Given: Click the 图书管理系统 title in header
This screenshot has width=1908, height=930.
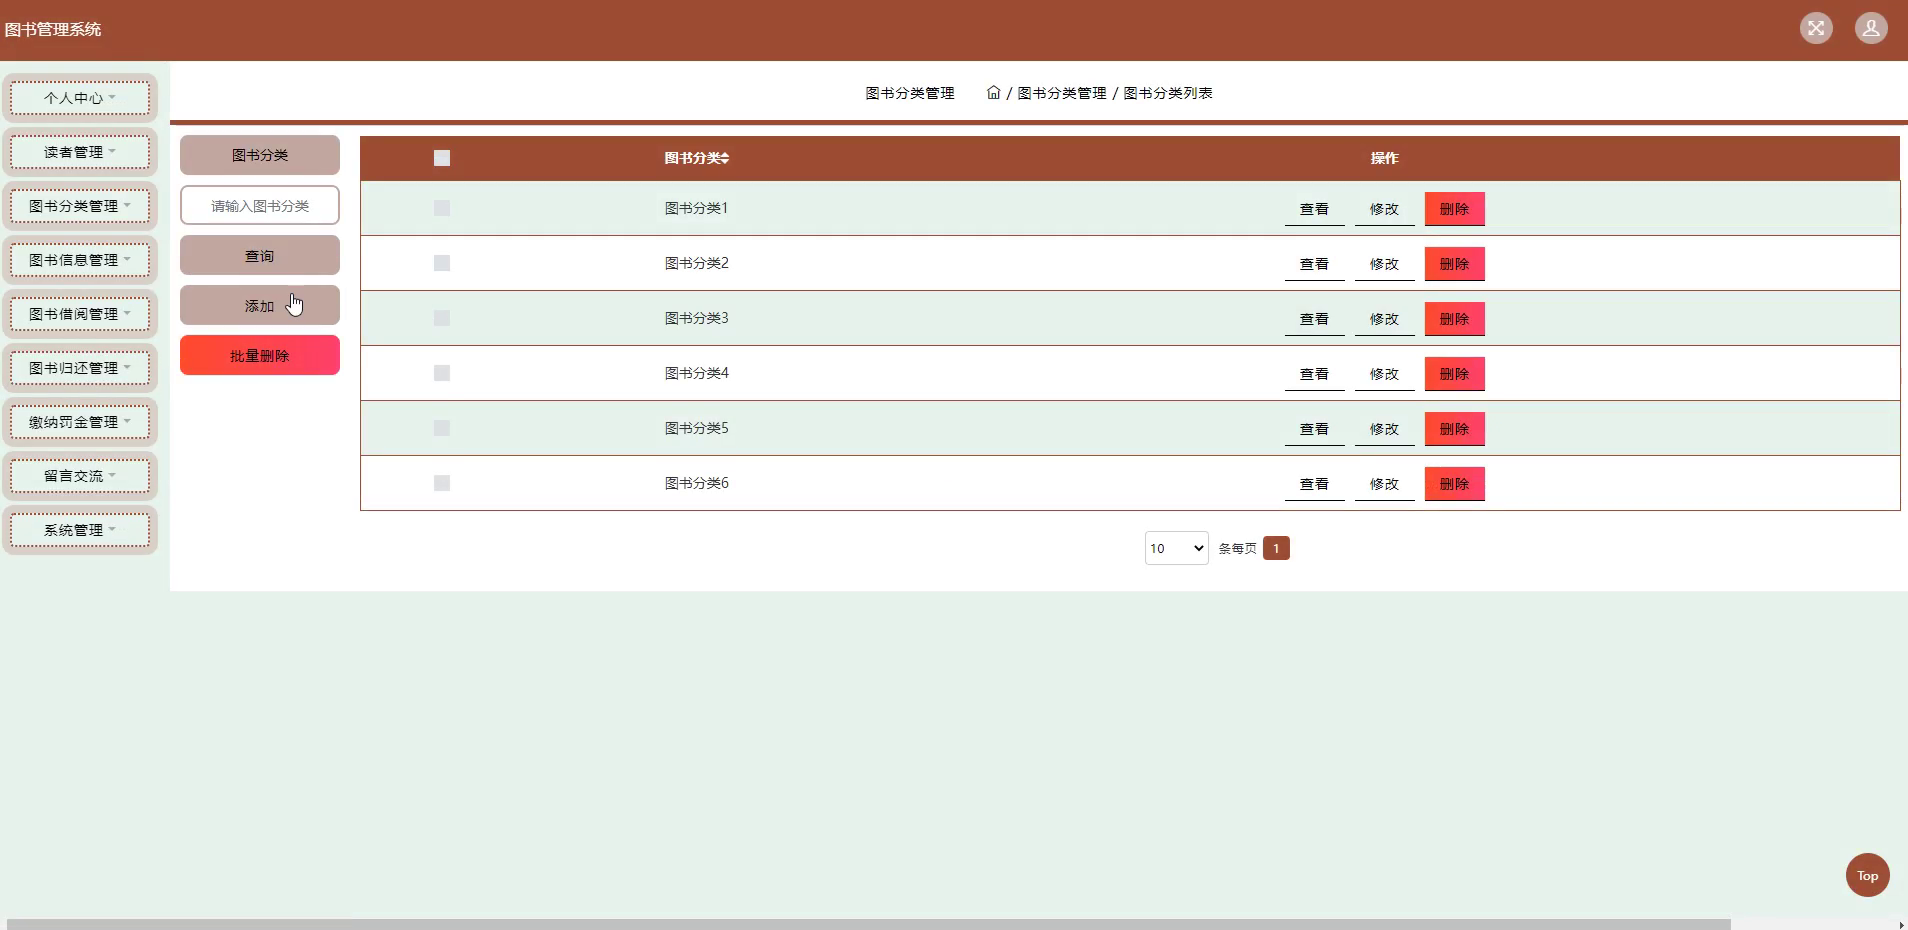Looking at the screenshot, I should [x=53, y=29].
